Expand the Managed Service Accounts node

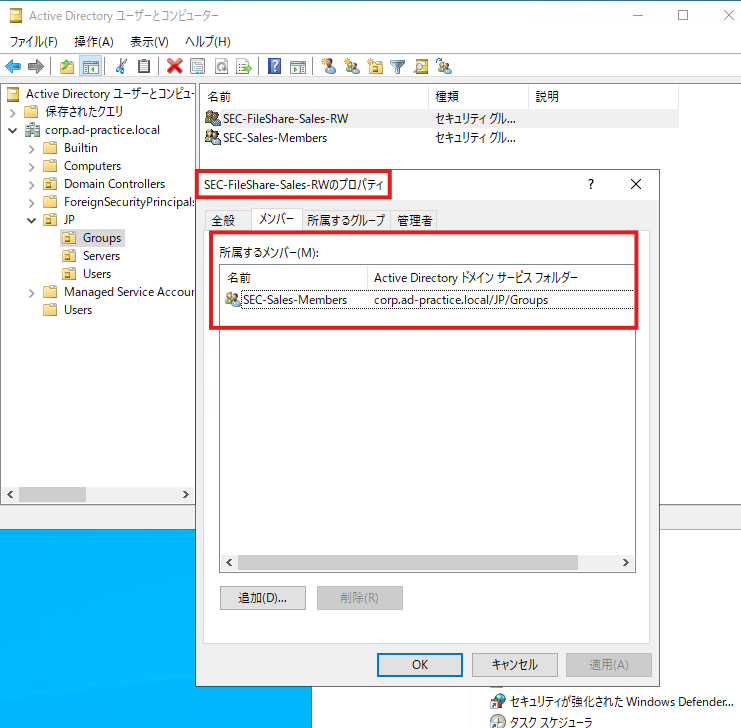click(x=32, y=293)
